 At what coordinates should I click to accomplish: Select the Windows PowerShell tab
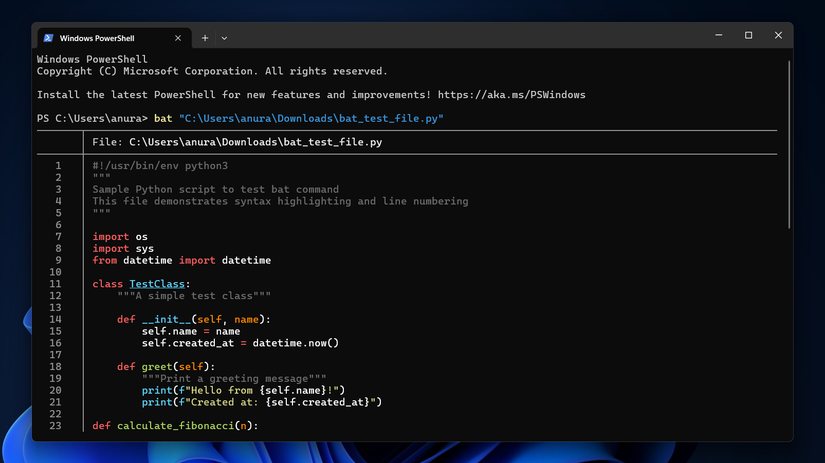[x=114, y=38]
